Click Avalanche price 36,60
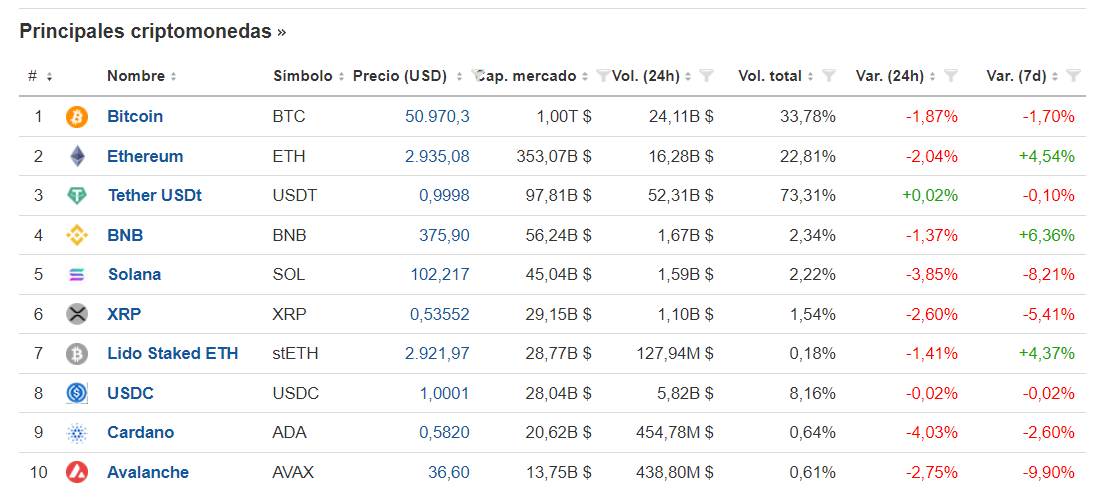Image resolution: width=1106 pixels, height=502 pixels. [x=449, y=472]
